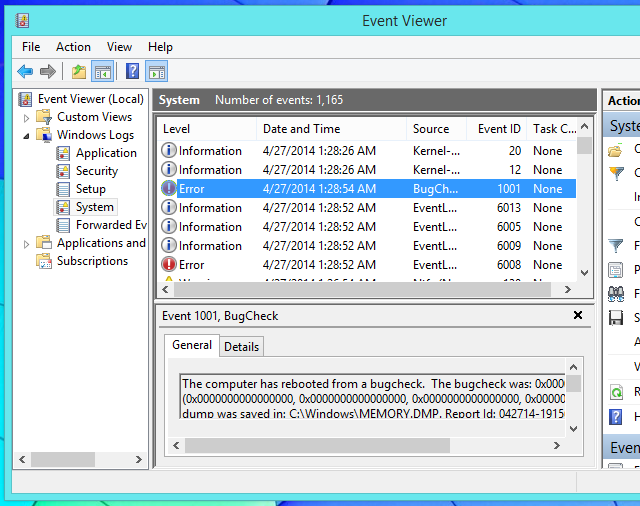Select the Information event with ID 6005

pyautogui.click(x=367, y=226)
